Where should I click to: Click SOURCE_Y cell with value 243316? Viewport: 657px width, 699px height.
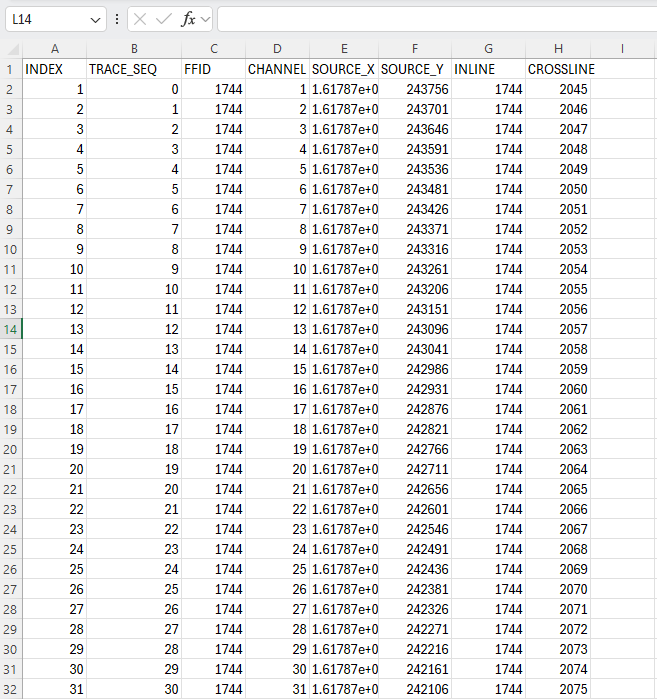tap(415, 249)
